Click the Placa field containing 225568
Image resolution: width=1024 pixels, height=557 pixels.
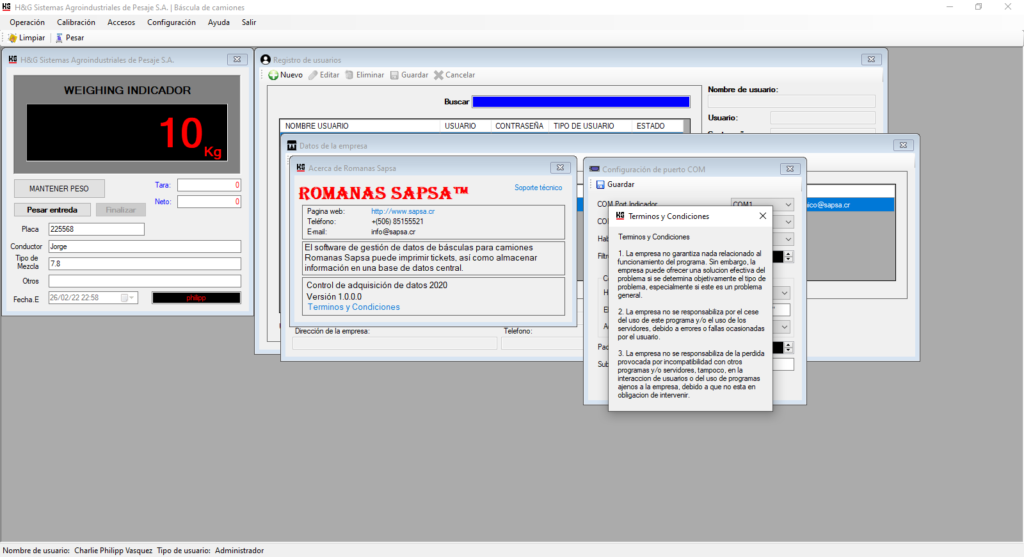tap(96, 229)
